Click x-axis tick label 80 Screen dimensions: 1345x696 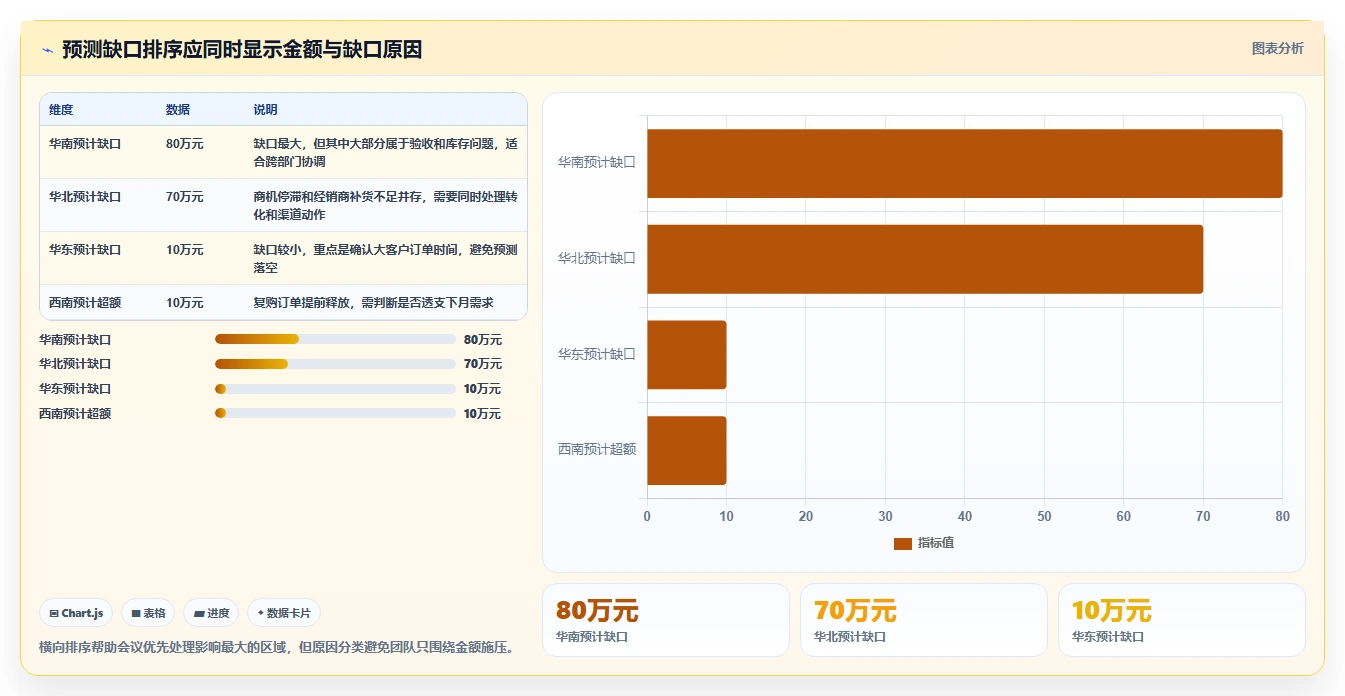(1283, 517)
